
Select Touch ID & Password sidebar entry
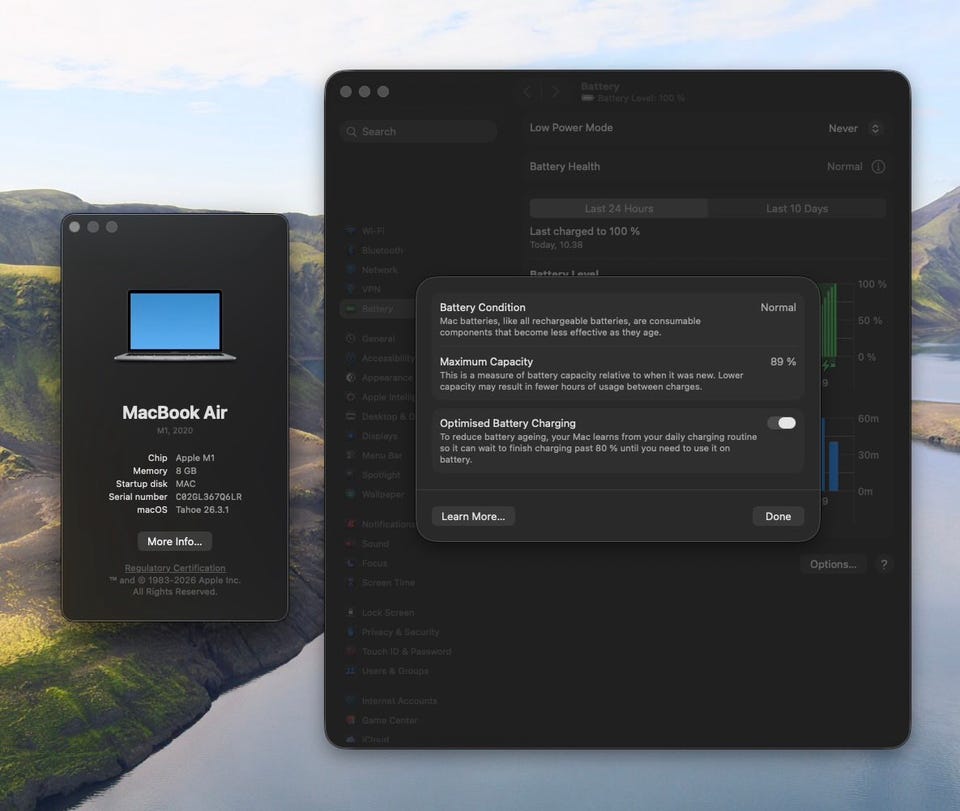pyautogui.click(x=399, y=651)
